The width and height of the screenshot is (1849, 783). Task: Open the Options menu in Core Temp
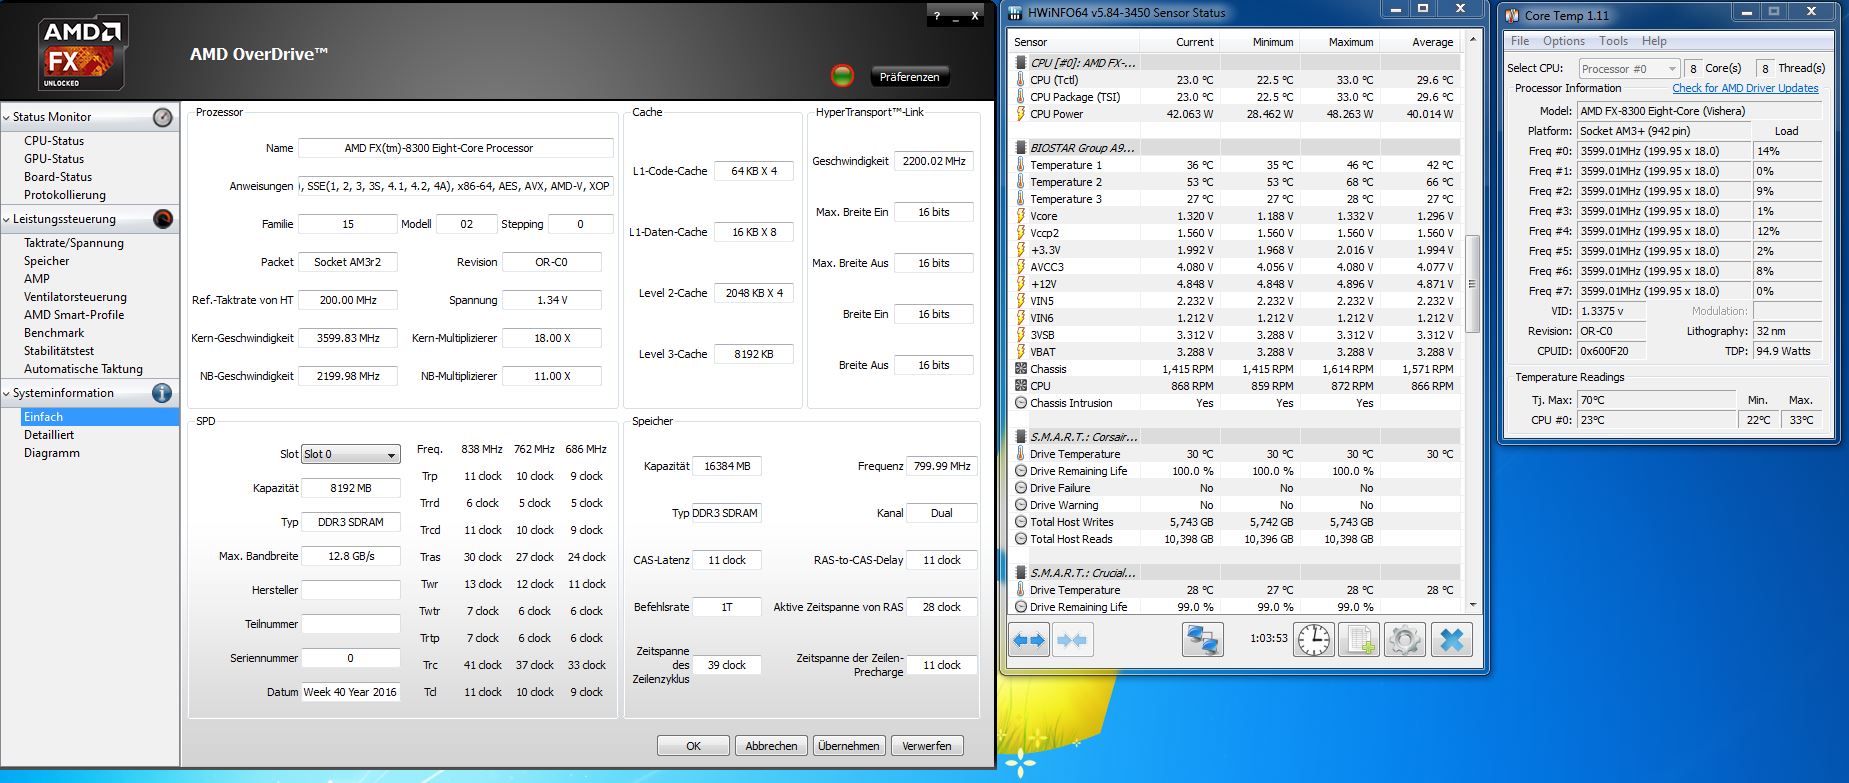1564,41
